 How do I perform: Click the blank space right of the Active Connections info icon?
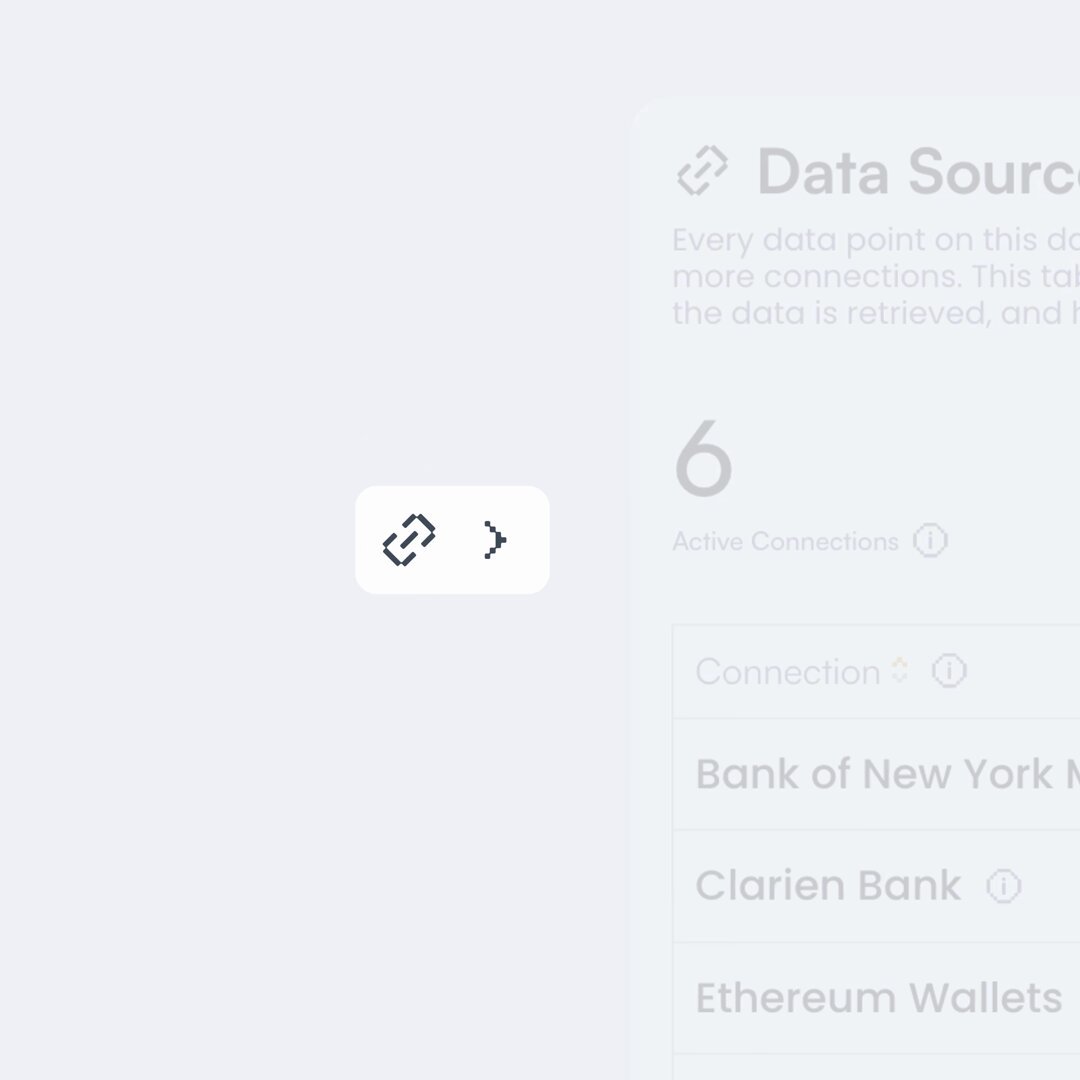pos(1012,541)
